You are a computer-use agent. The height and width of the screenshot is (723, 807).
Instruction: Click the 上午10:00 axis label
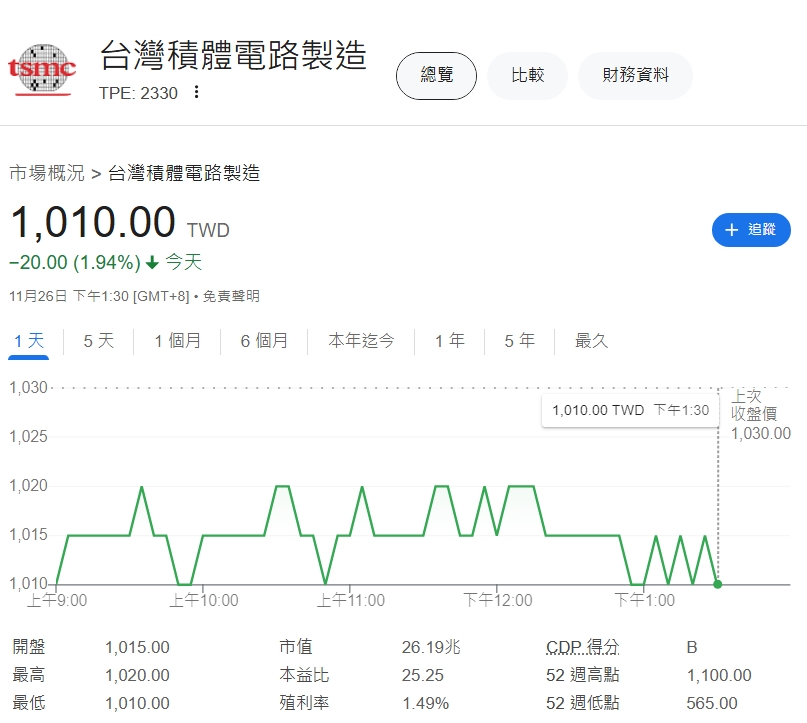[x=204, y=600]
